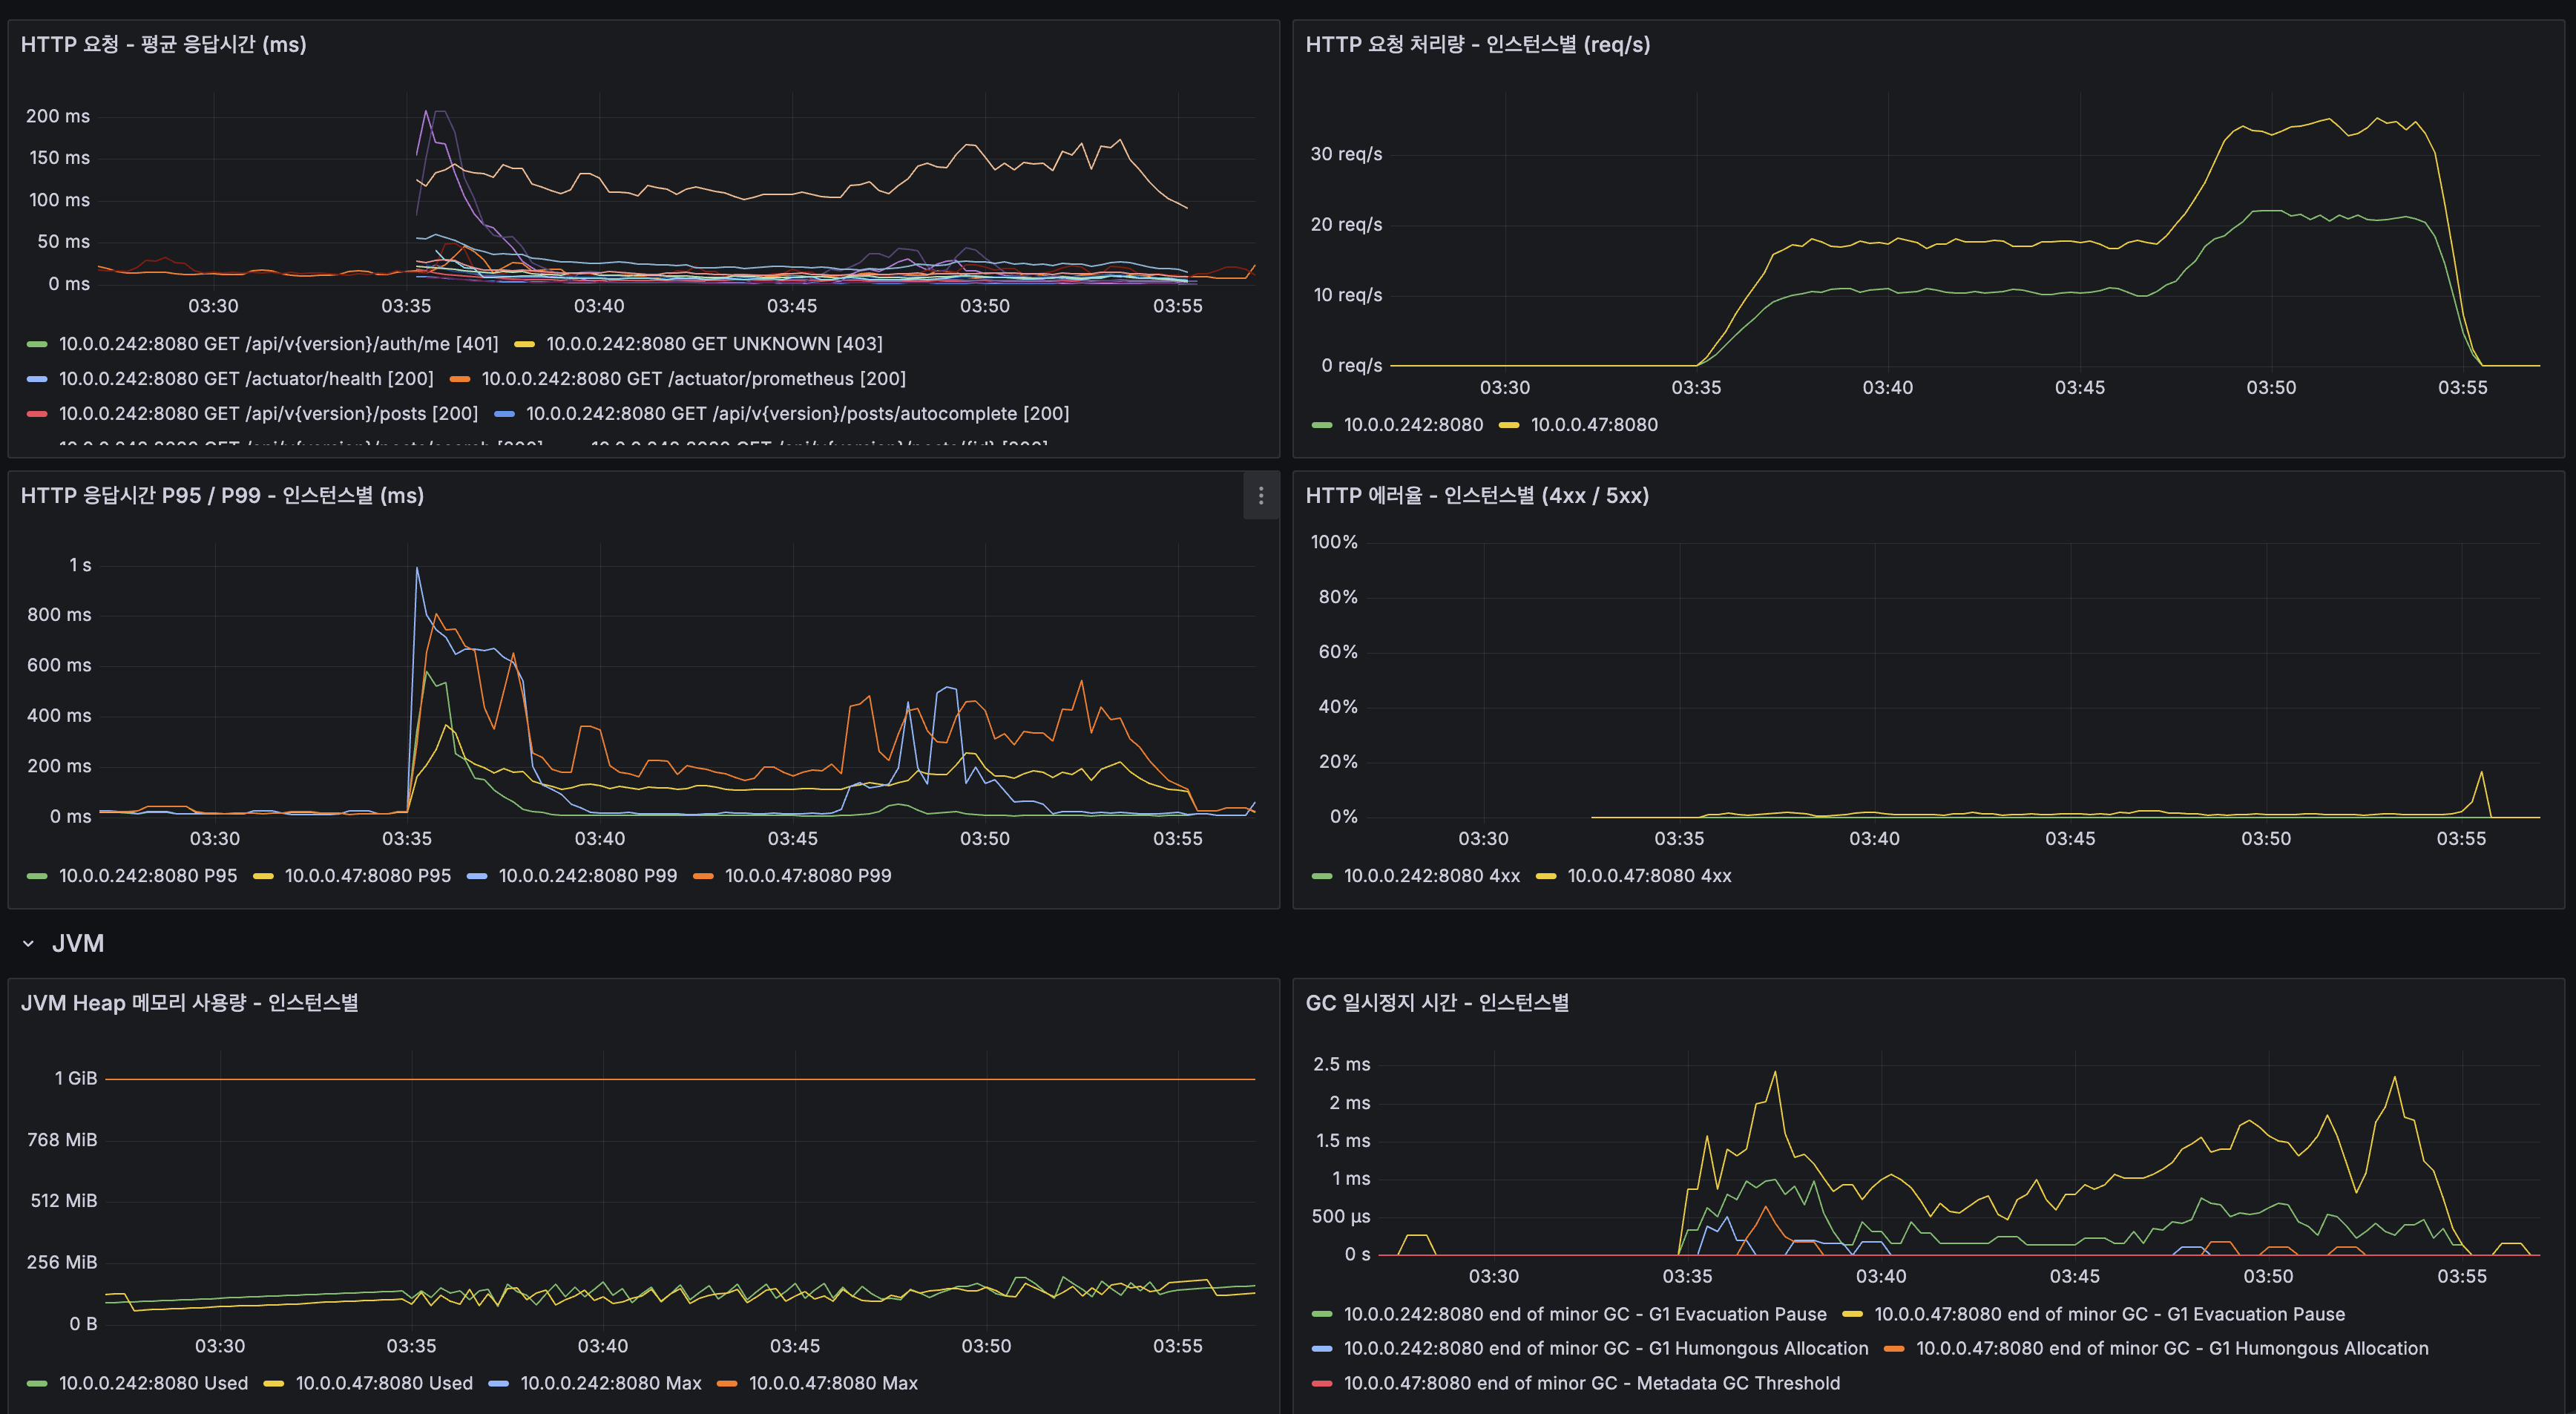This screenshot has width=2576, height=1414.
Task: Collapse the JVM row chevron
Action: (28, 943)
